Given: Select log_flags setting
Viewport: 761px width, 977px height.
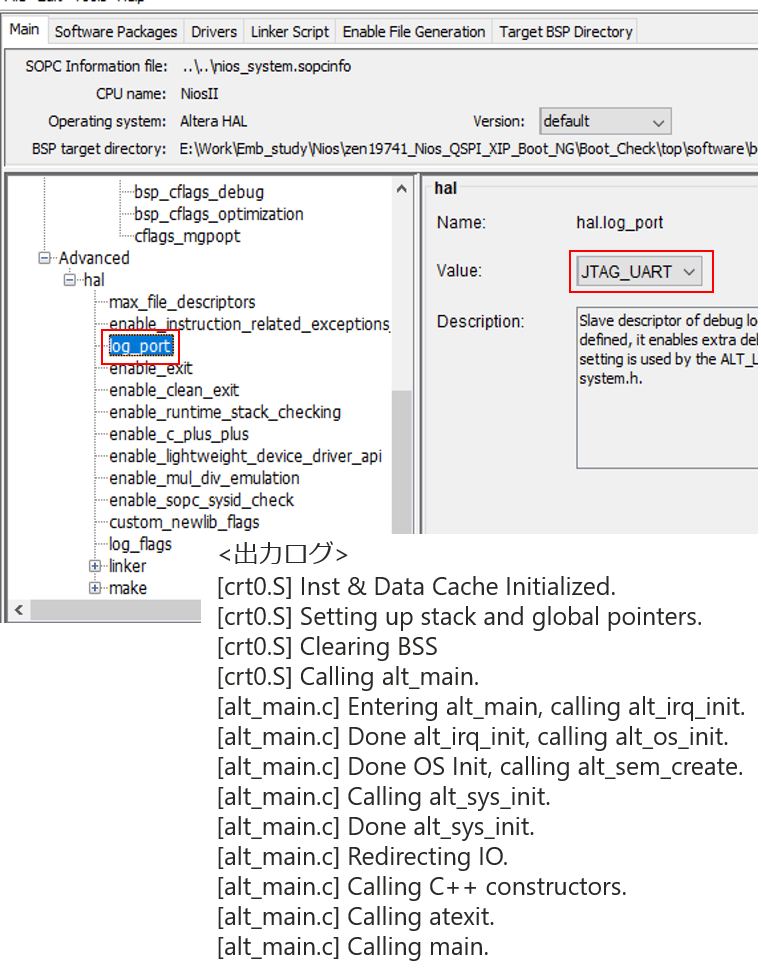Looking at the screenshot, I should click(140, 544).
